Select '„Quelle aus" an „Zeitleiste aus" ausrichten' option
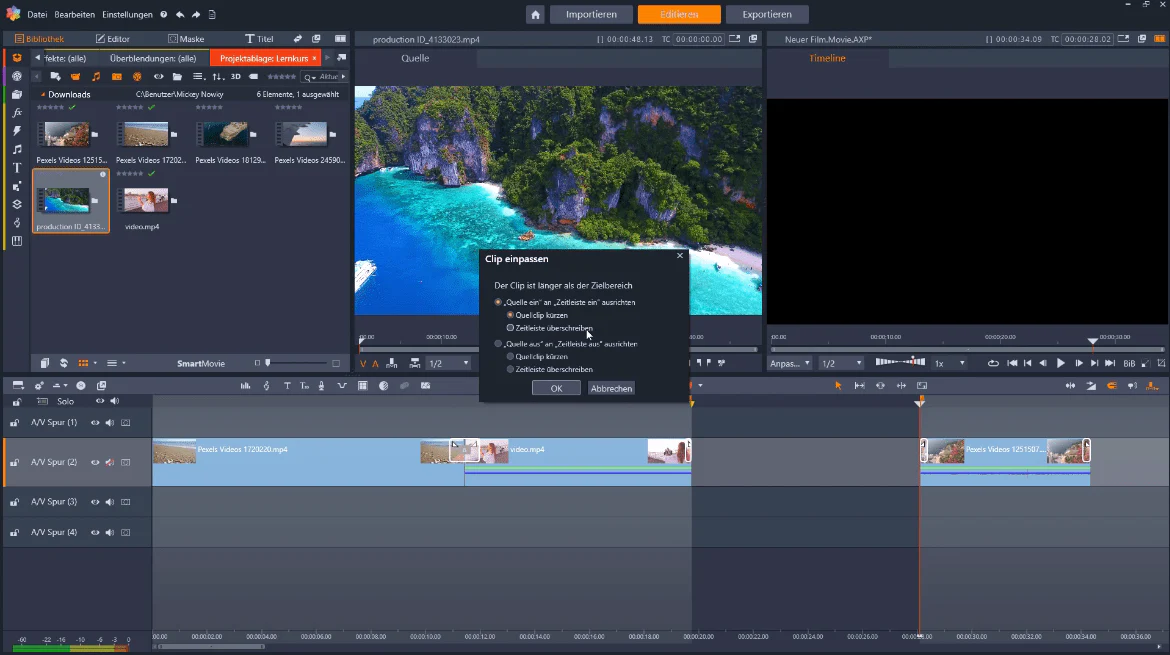 pyautogui.click(x=566, y=344)
